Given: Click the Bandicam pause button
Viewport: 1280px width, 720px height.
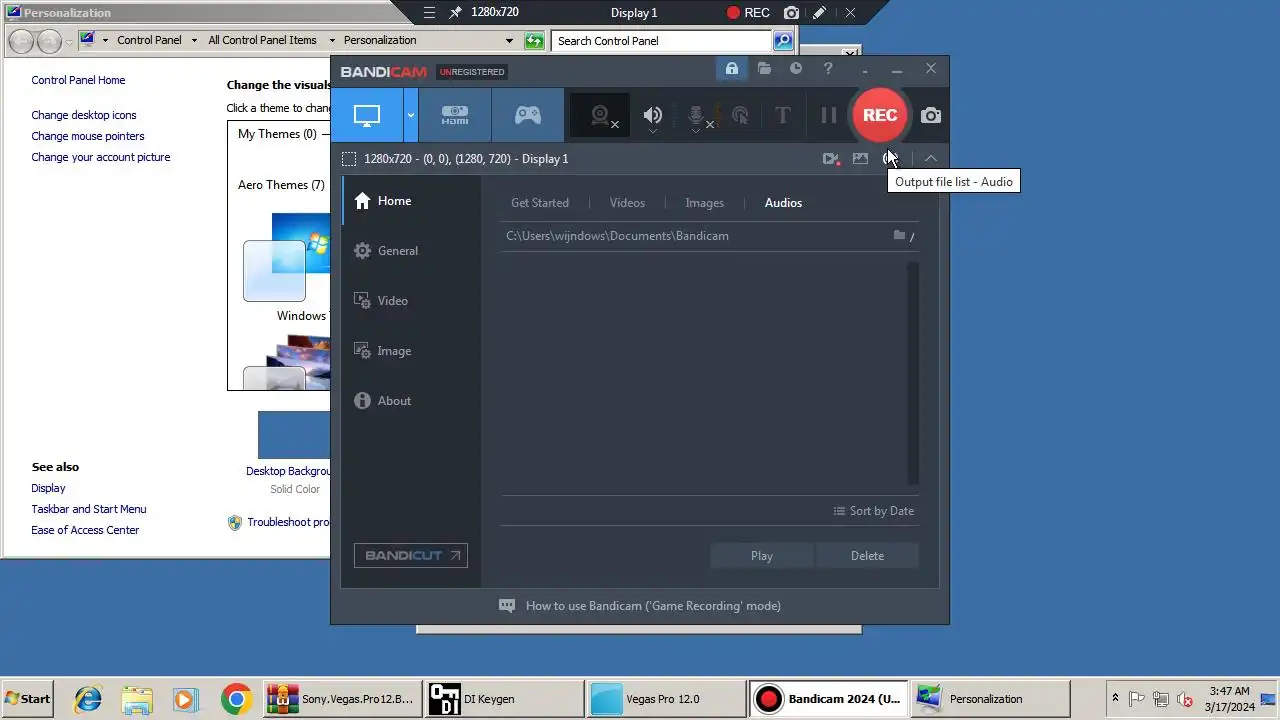Looking at the screenshot, I should pos(828,115).
